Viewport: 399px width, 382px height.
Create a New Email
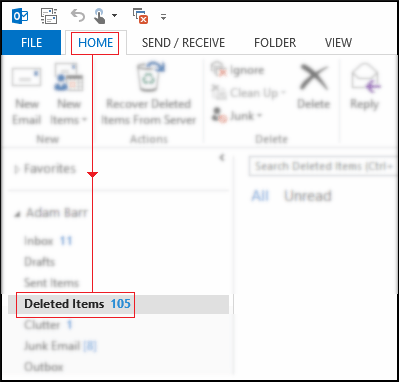(x=27, y=96)
